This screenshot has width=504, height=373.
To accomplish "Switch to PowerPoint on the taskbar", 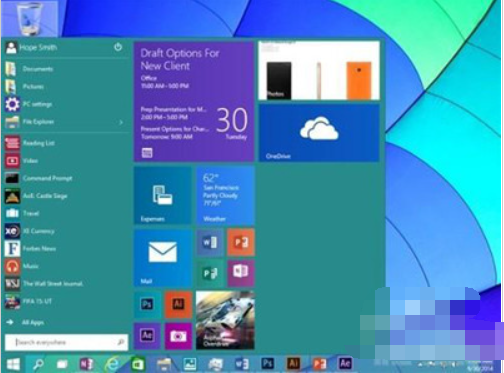I will 319,364.
